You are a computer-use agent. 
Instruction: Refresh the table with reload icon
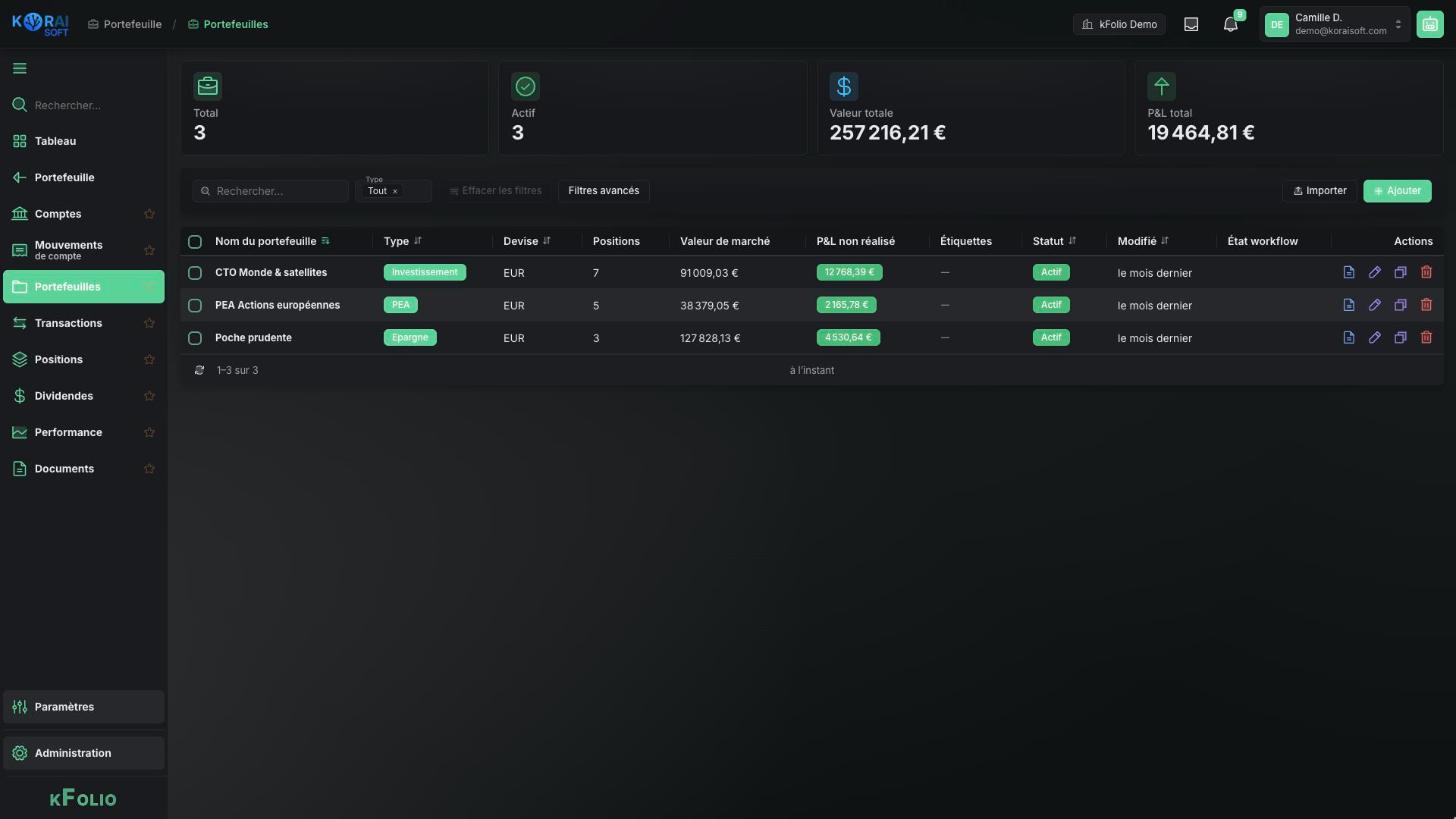(x=199, y=371)
